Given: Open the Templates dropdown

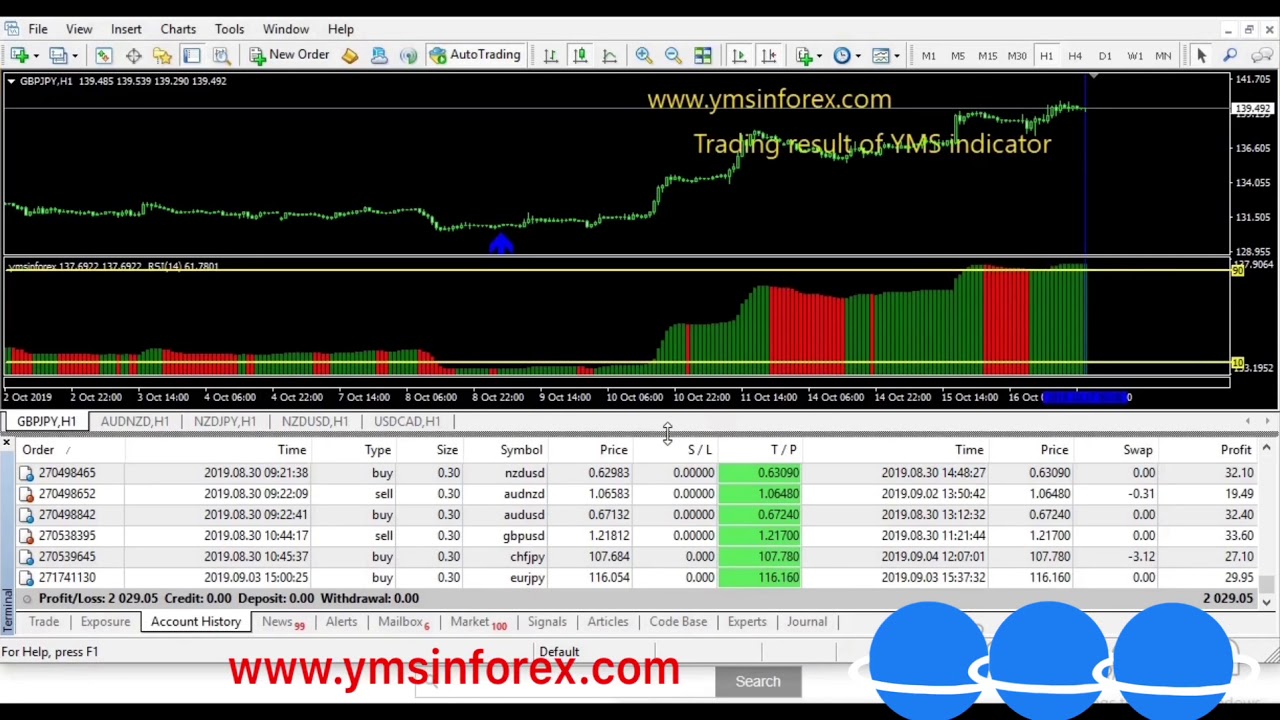Looking at the screenshot, I should [x=885, y=55].
